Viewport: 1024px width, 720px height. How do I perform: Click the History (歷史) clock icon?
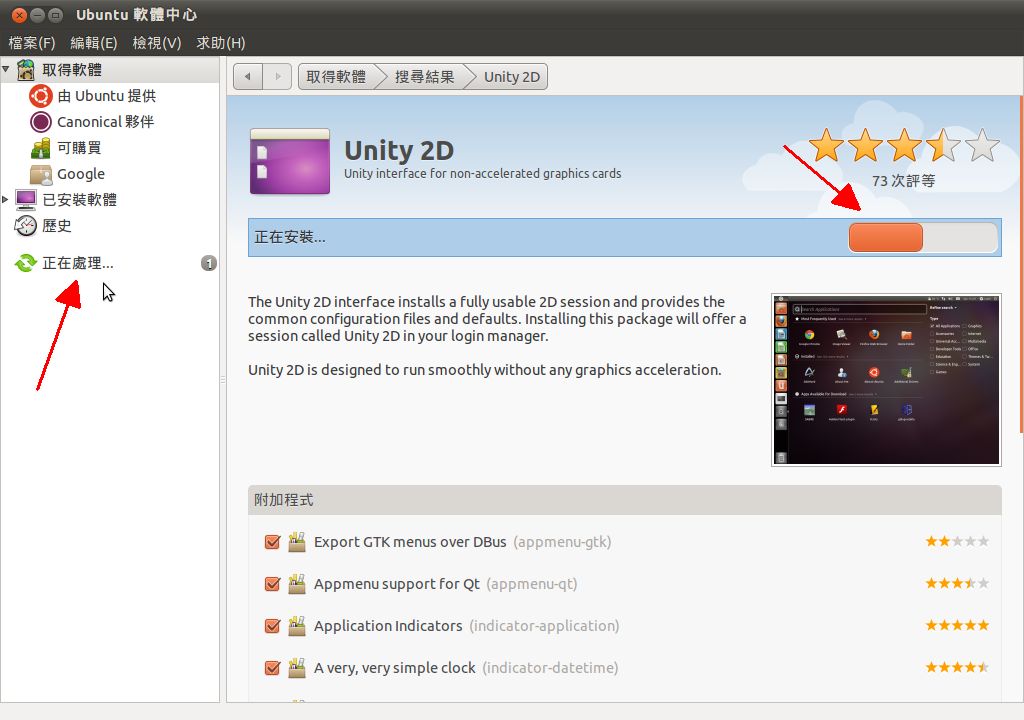[x=26, y=225]
